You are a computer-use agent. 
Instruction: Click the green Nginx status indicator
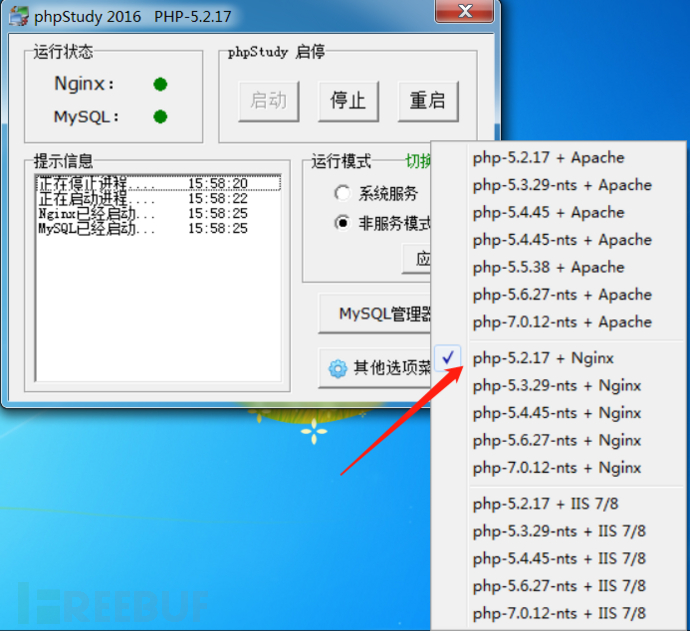pos(161,84)
